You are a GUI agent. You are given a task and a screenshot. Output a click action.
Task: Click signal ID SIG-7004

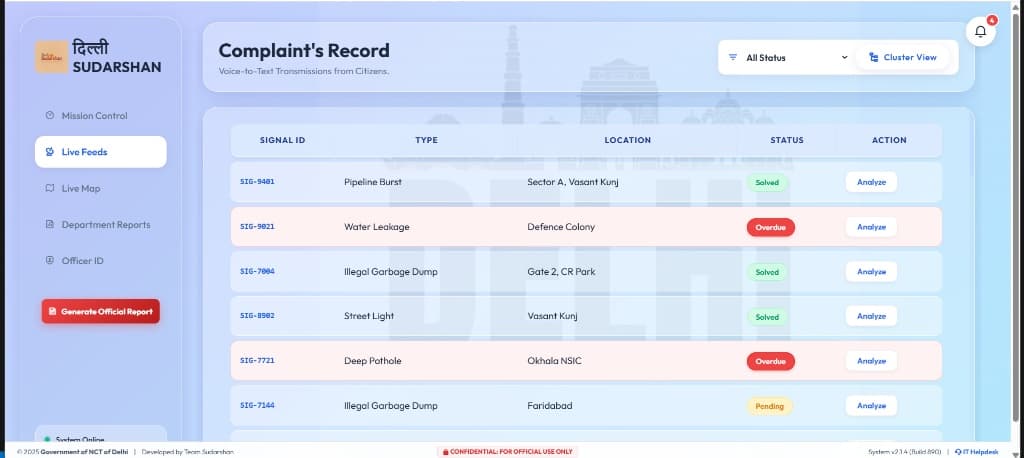pos(257,272)
